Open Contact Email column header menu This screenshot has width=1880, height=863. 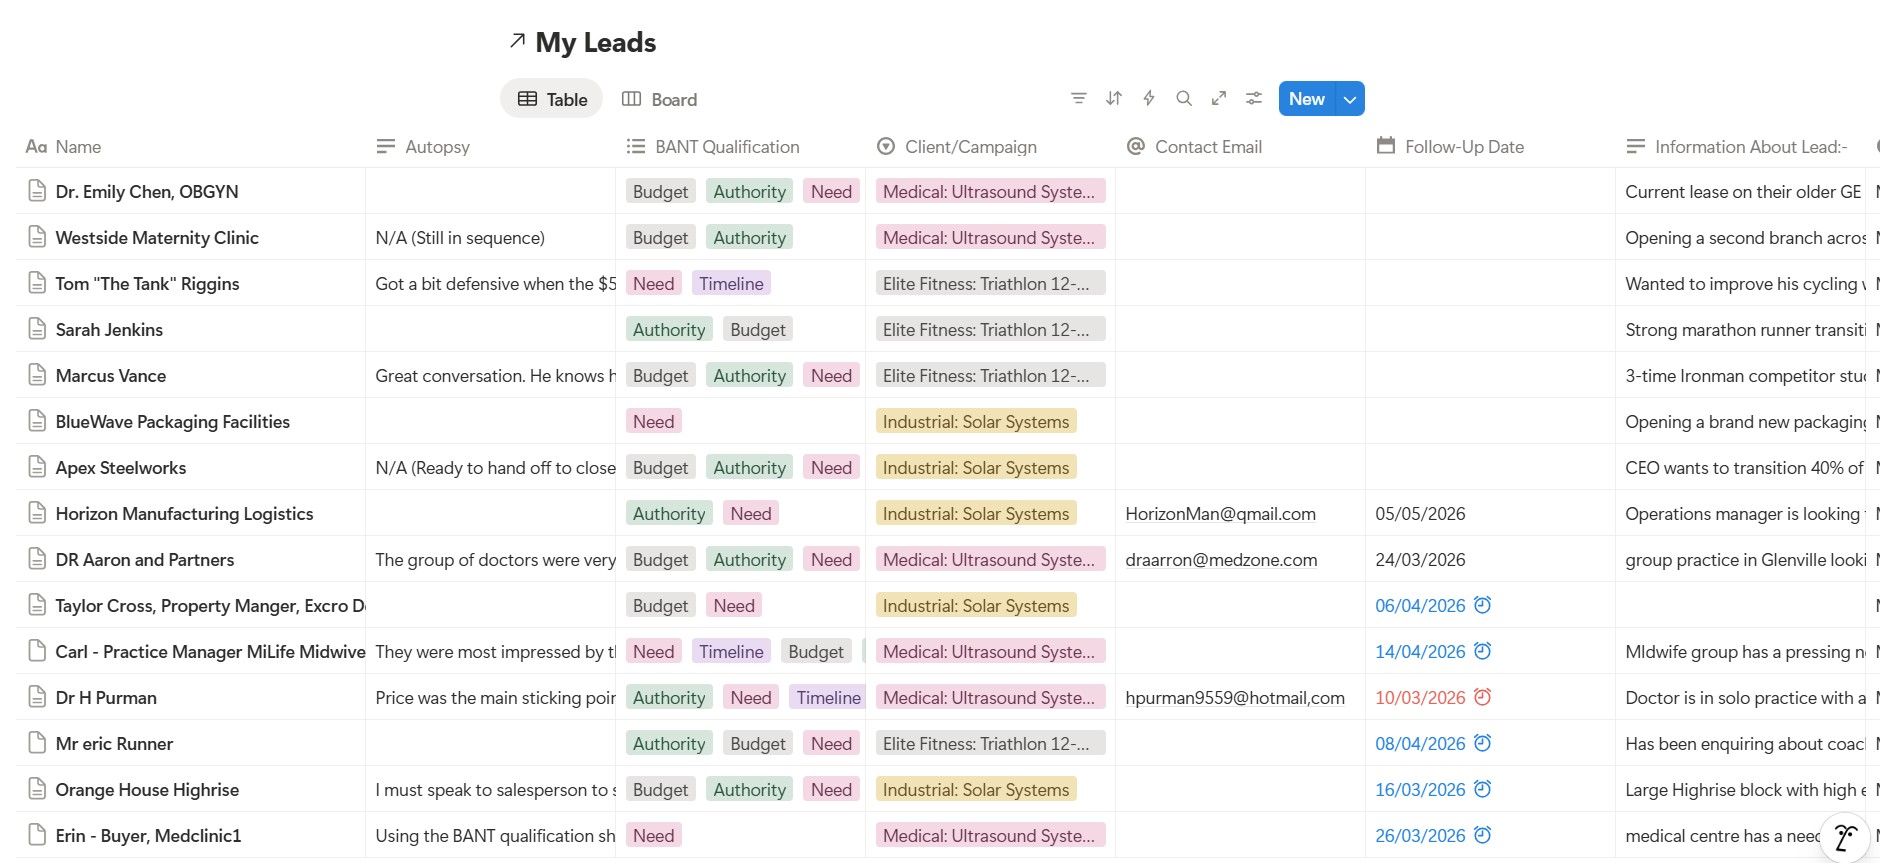coord(1241,147)
